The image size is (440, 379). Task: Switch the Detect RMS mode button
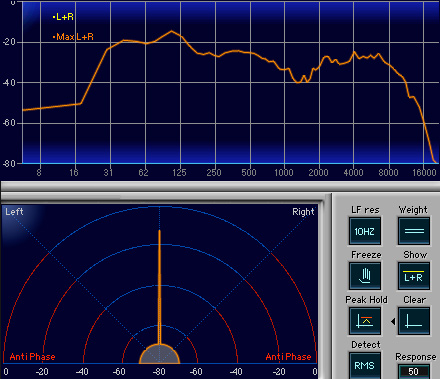[x=365, y=365]
